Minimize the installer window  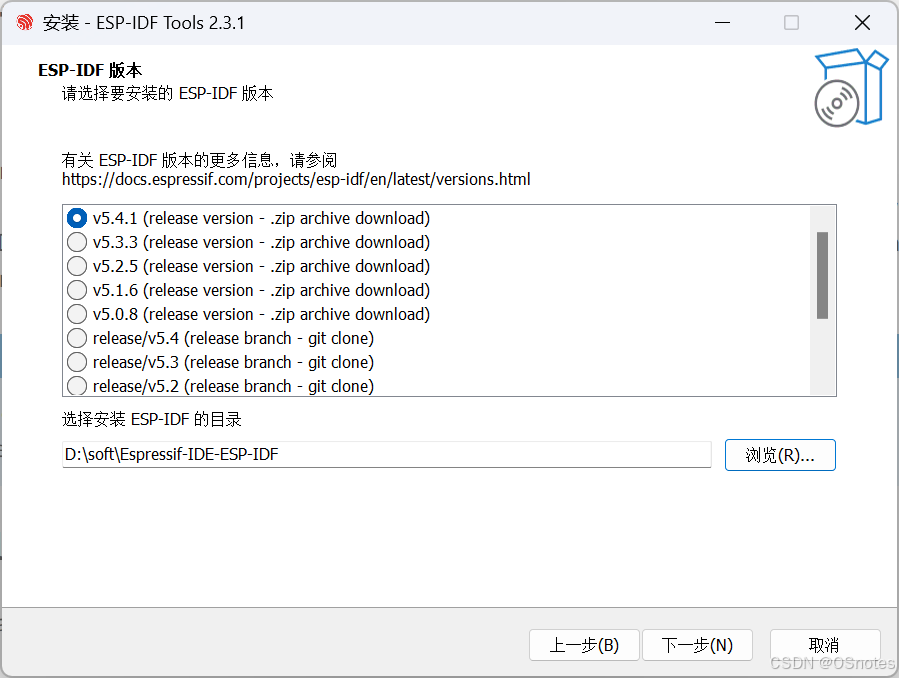[x=722, y=23]
